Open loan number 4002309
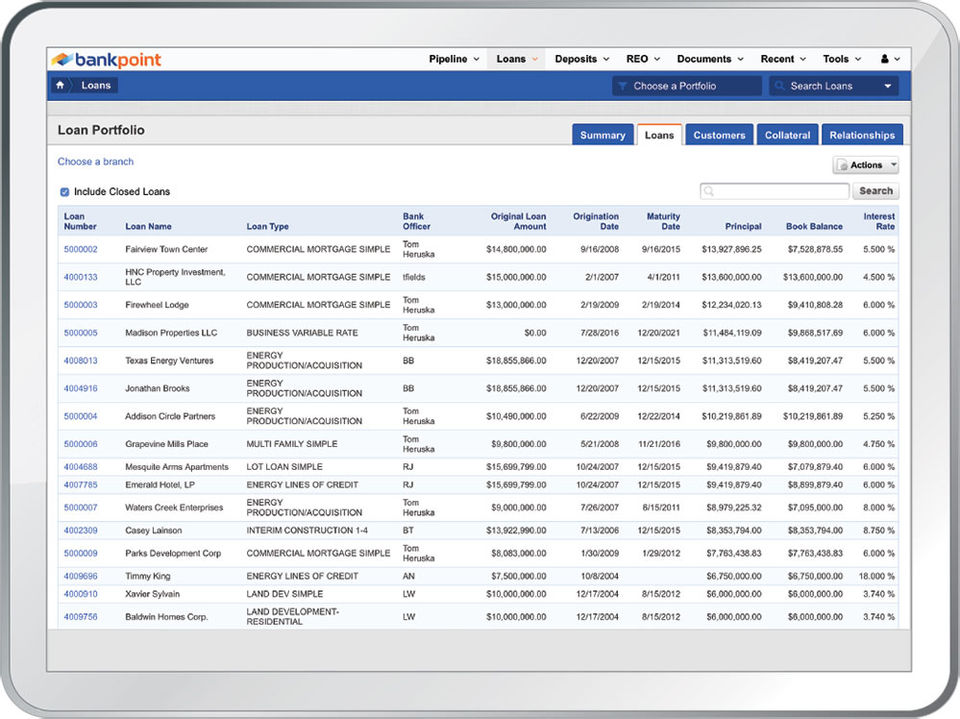The image size is (960, 719). [81, 530]
